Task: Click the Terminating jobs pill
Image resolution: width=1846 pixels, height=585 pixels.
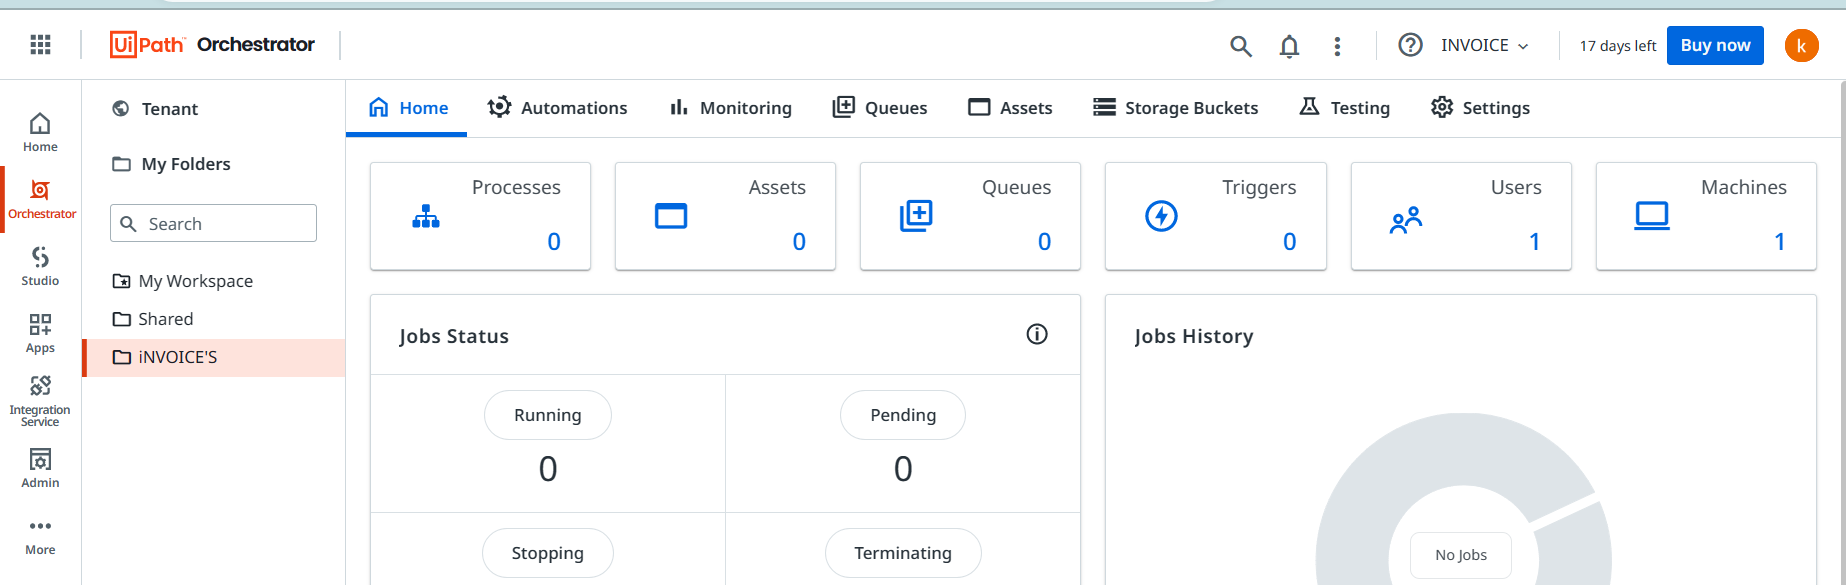Action: (903, 553)
